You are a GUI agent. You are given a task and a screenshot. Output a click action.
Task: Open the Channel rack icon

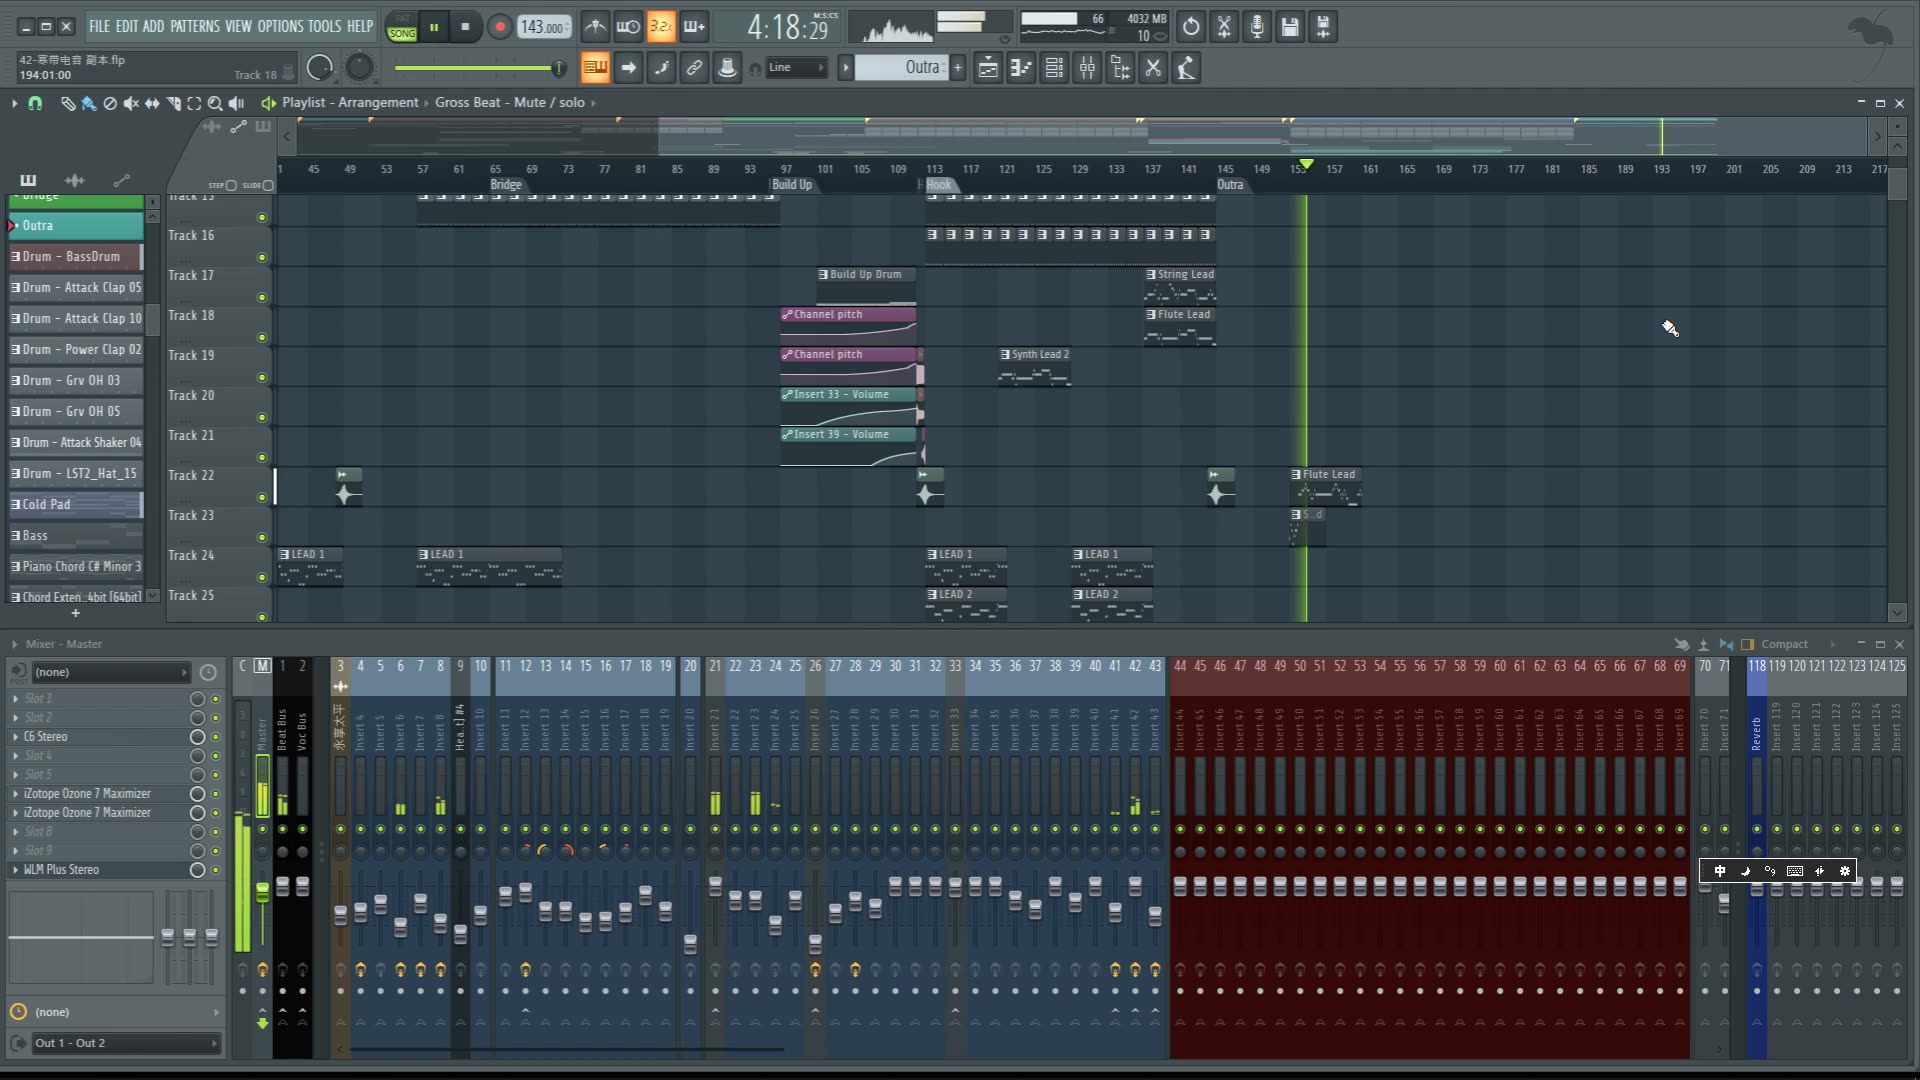coord(1054,68)
